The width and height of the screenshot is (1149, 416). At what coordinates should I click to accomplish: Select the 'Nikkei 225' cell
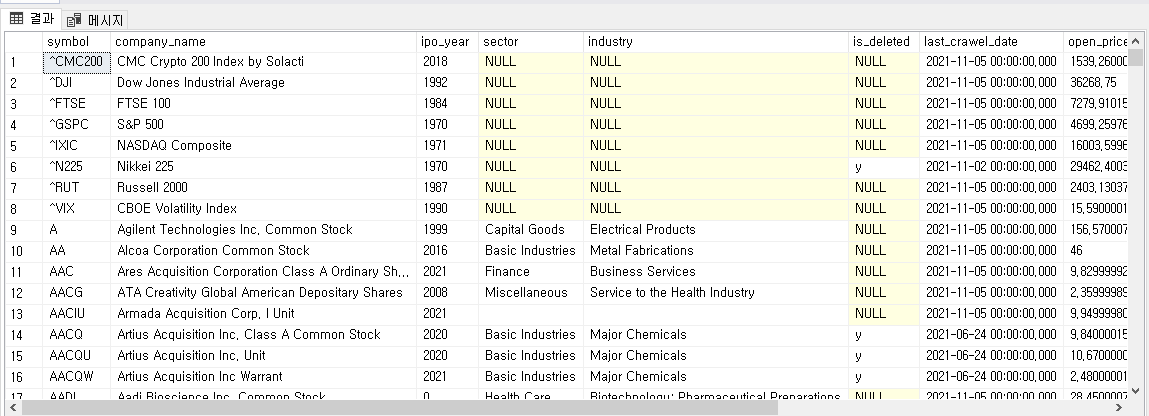264,167
